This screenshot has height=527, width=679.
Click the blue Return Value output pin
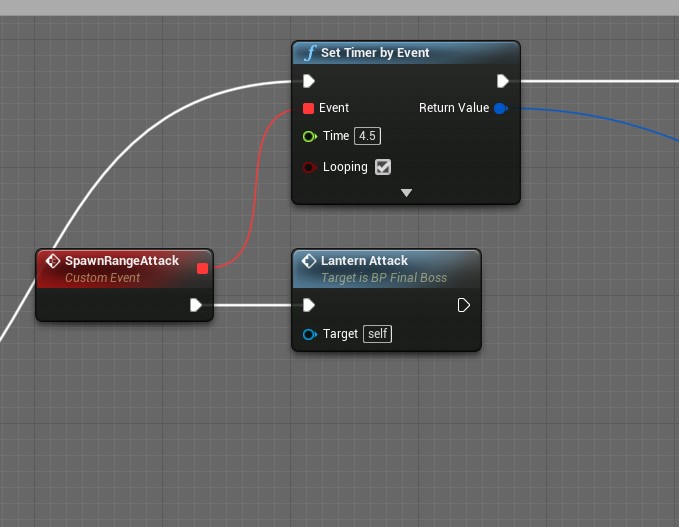click(x=501, y=108)
